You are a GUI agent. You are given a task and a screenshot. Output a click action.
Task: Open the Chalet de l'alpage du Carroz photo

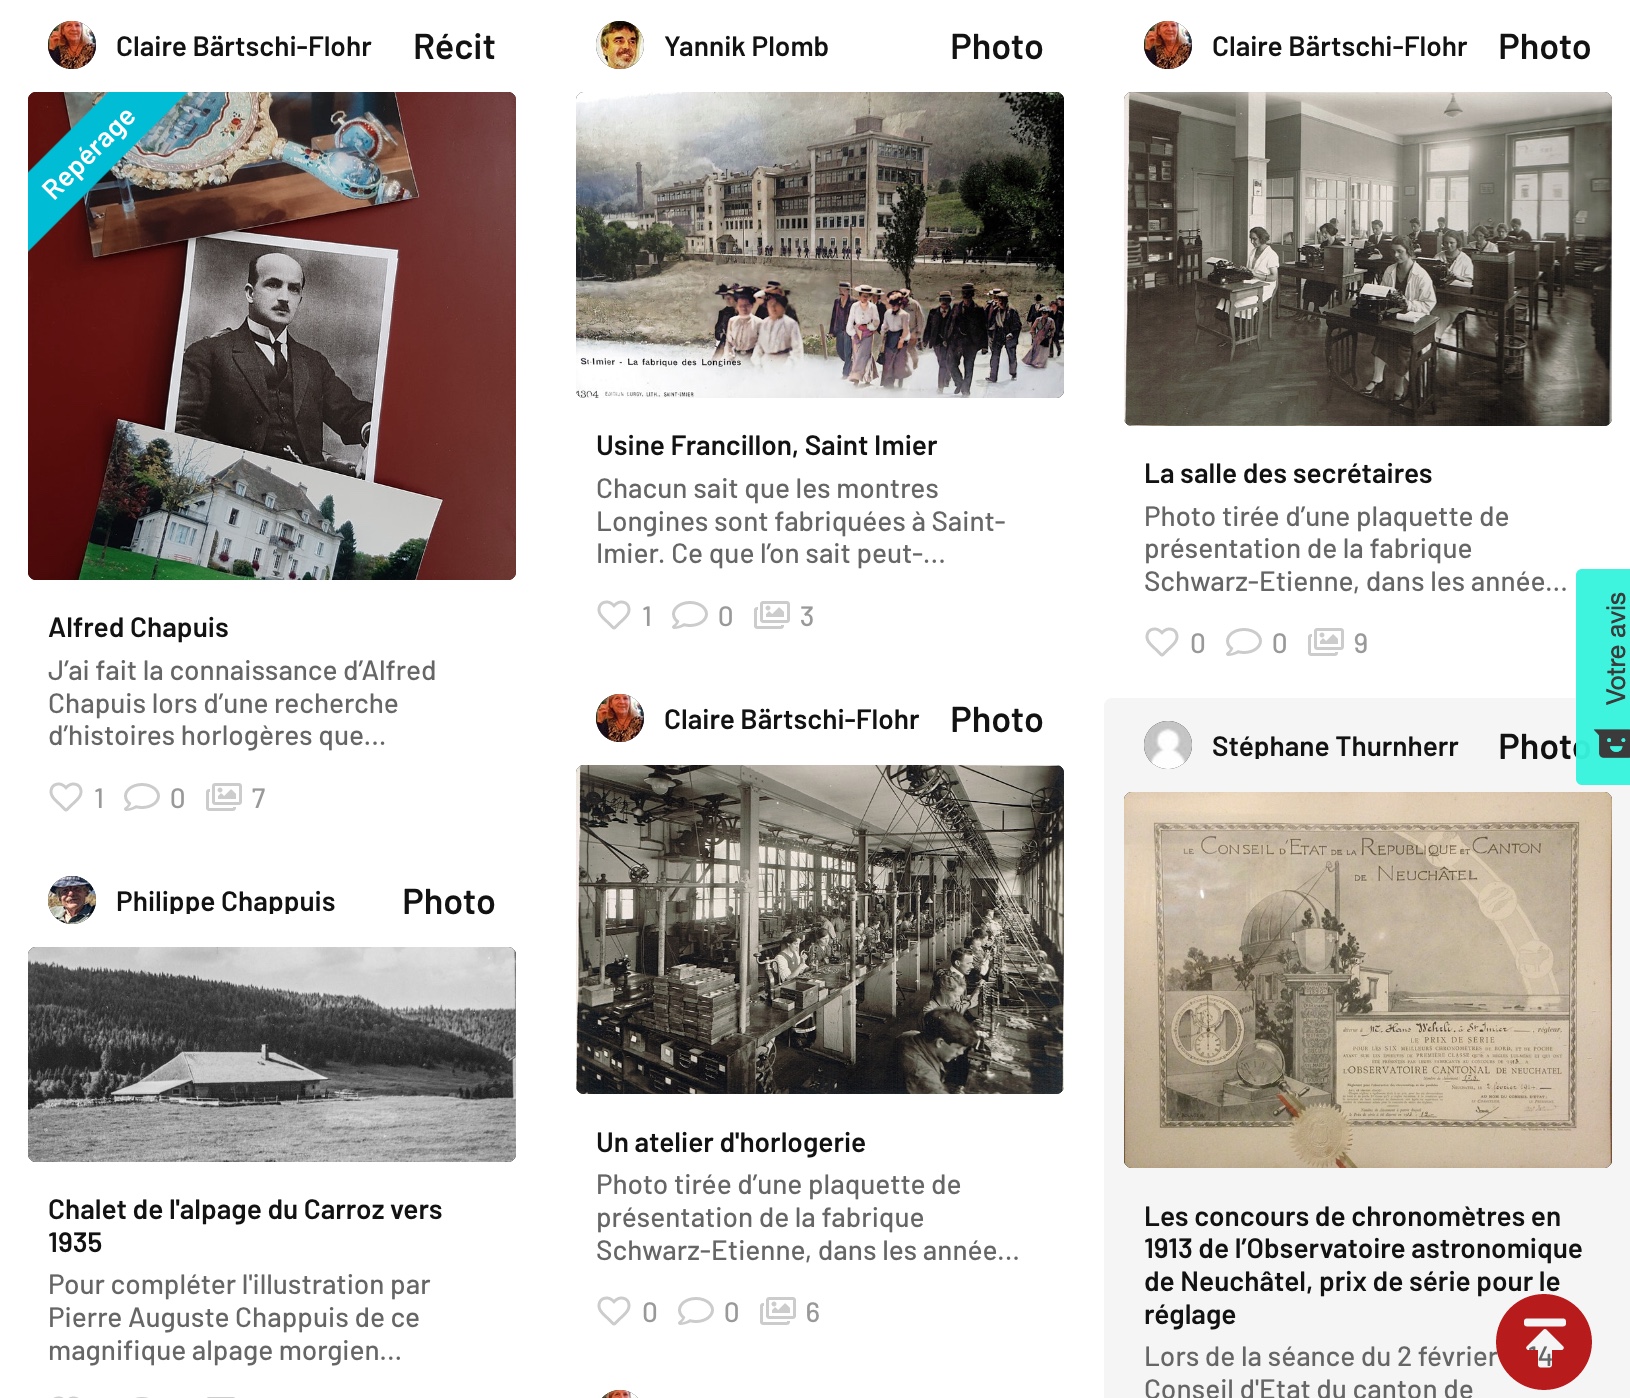(x=272, y=1054)
